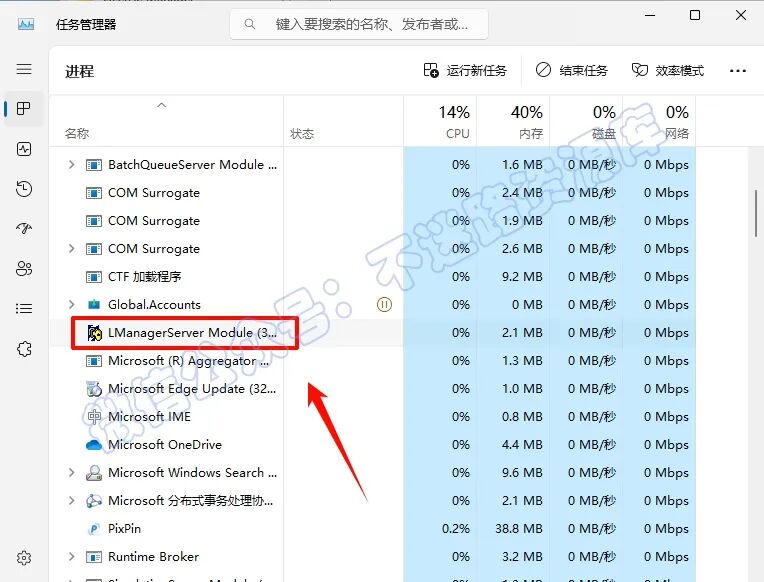Open the Users sidebar icon
Viewport: 764px width, 582px height.
click(x=24, y=268)
